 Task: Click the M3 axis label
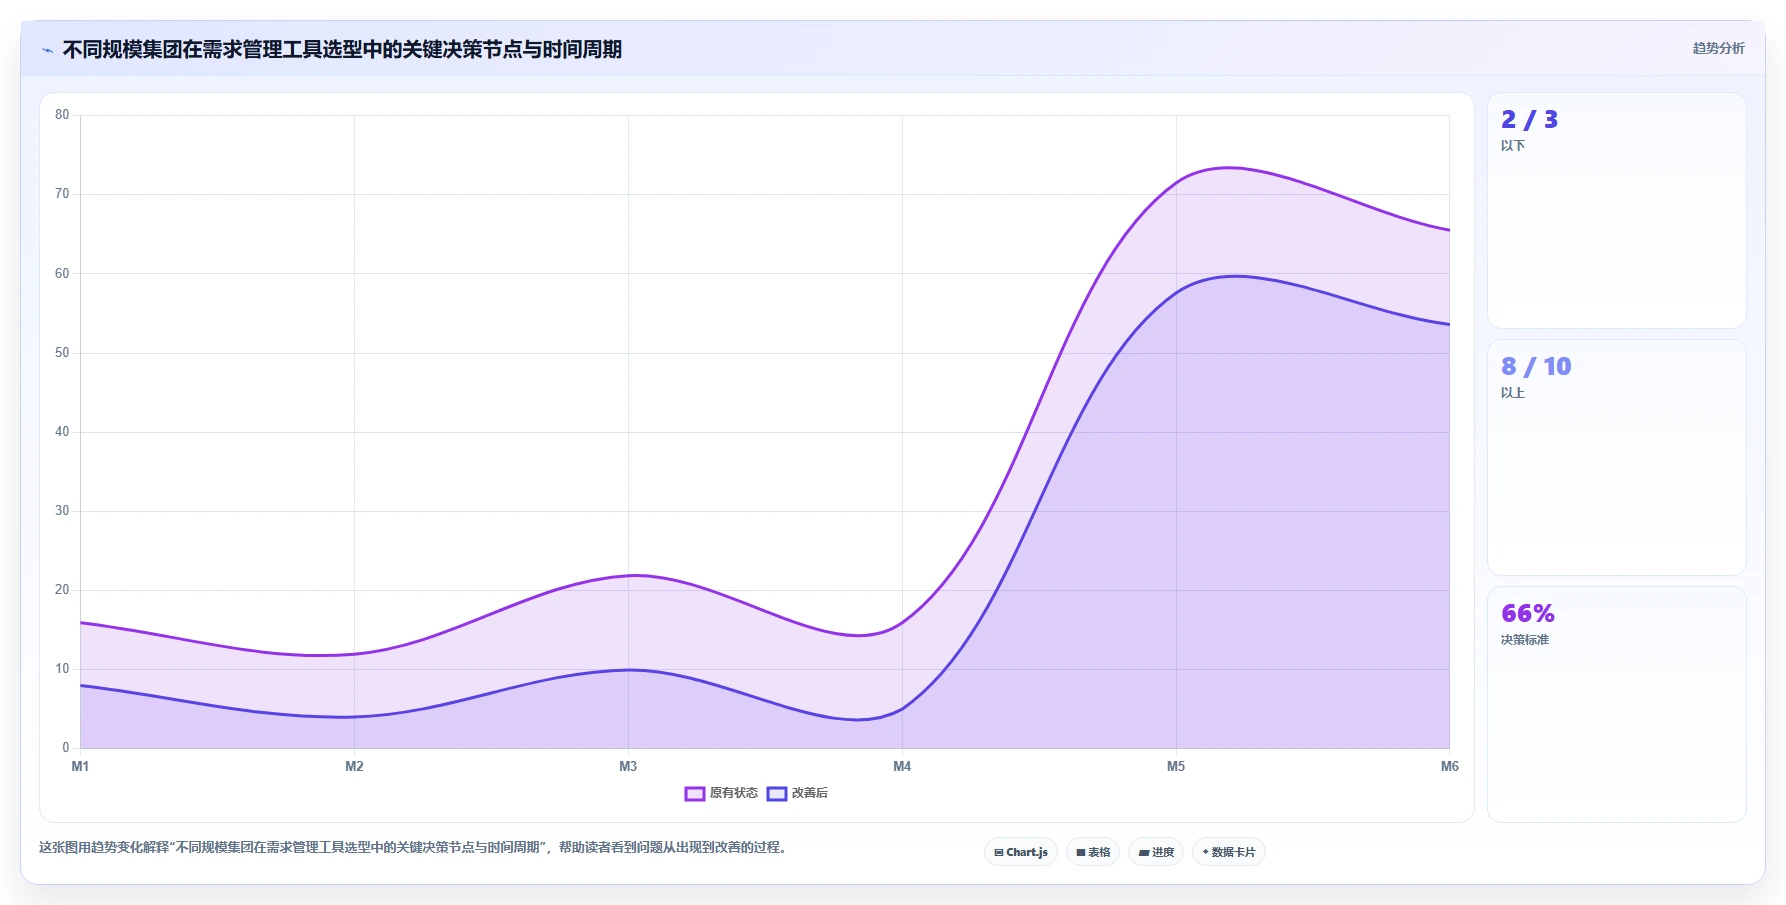point(628,766)
